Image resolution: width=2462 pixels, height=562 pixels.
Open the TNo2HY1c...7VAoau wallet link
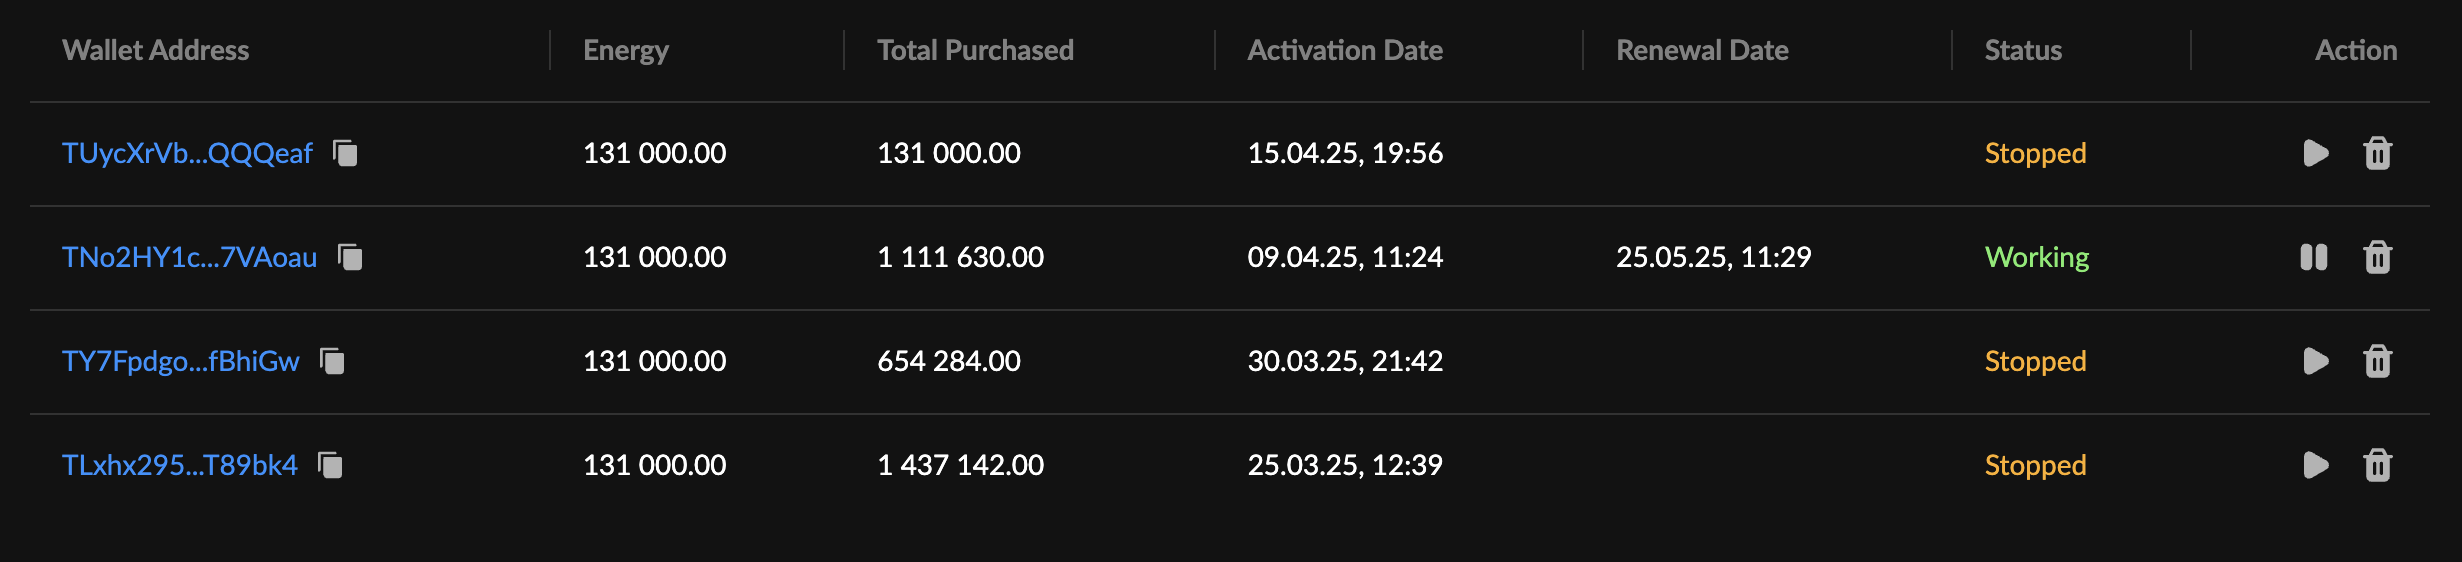[189, 257]
